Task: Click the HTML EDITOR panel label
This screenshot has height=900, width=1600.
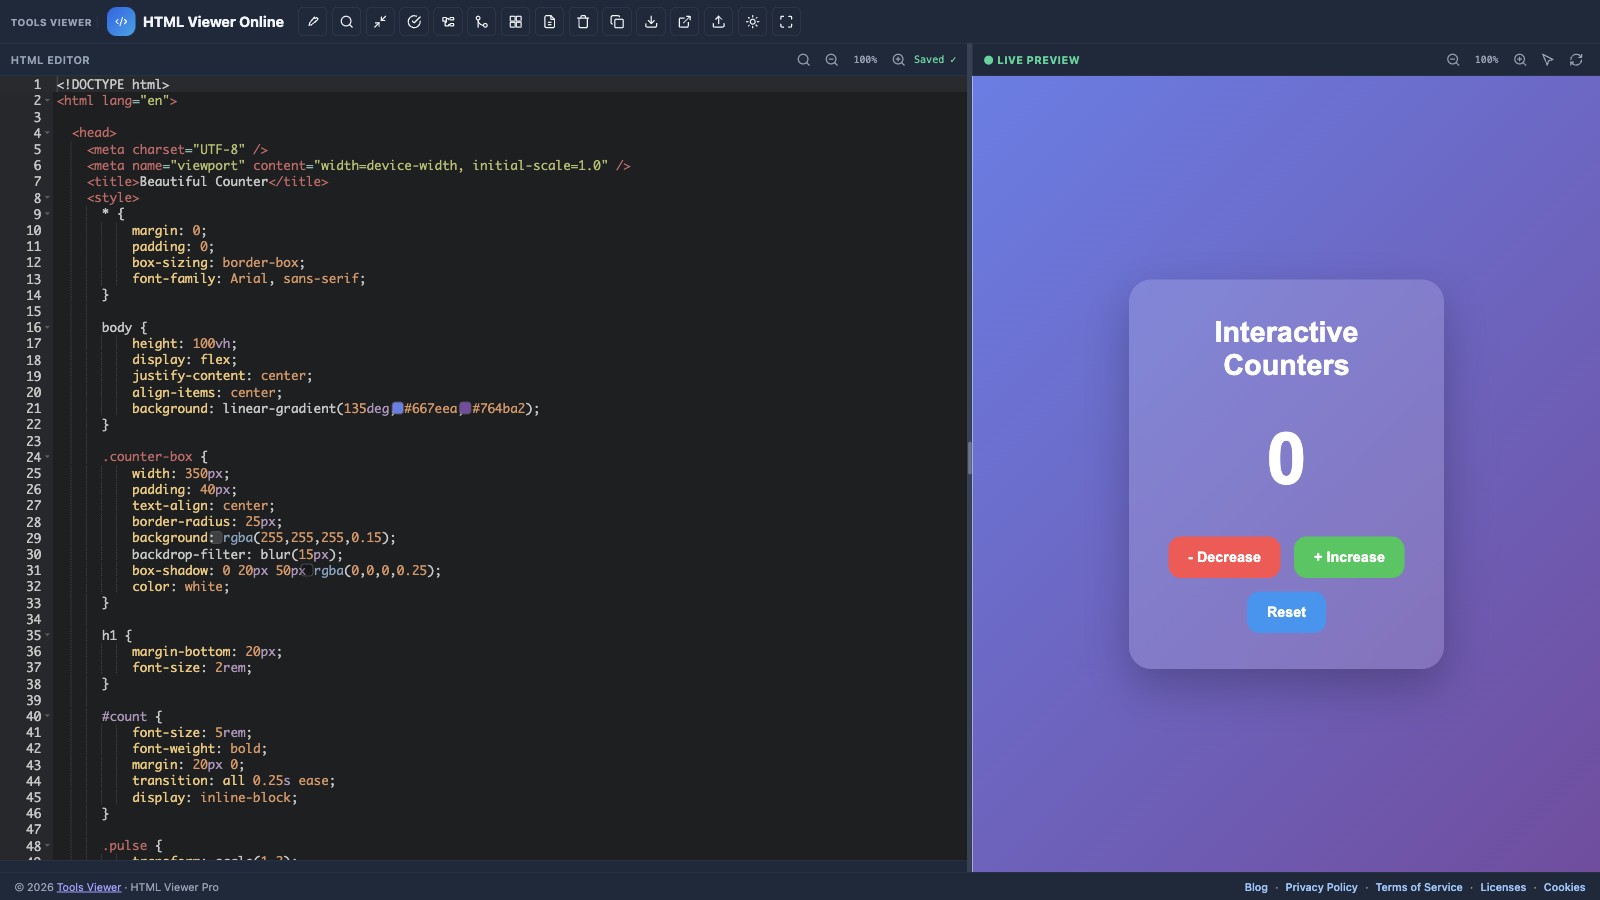Action: [x=50, y=60]
